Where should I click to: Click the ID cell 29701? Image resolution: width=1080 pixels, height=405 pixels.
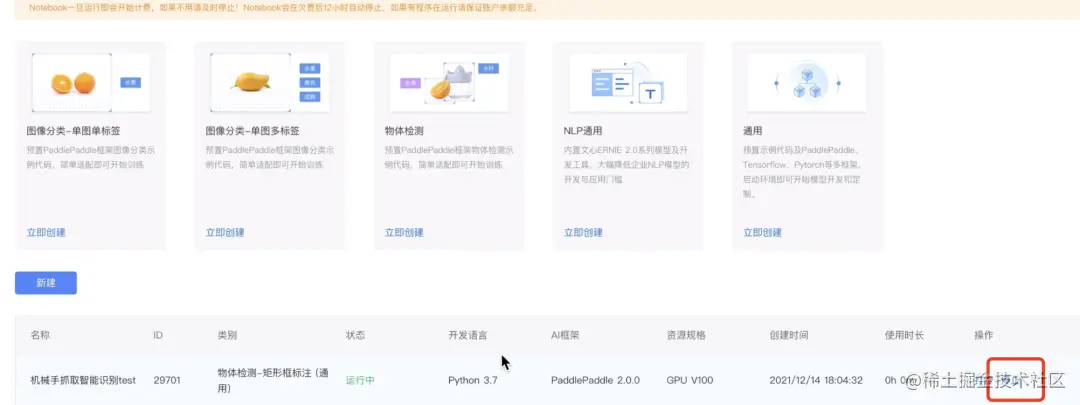(x=167, y=380)
